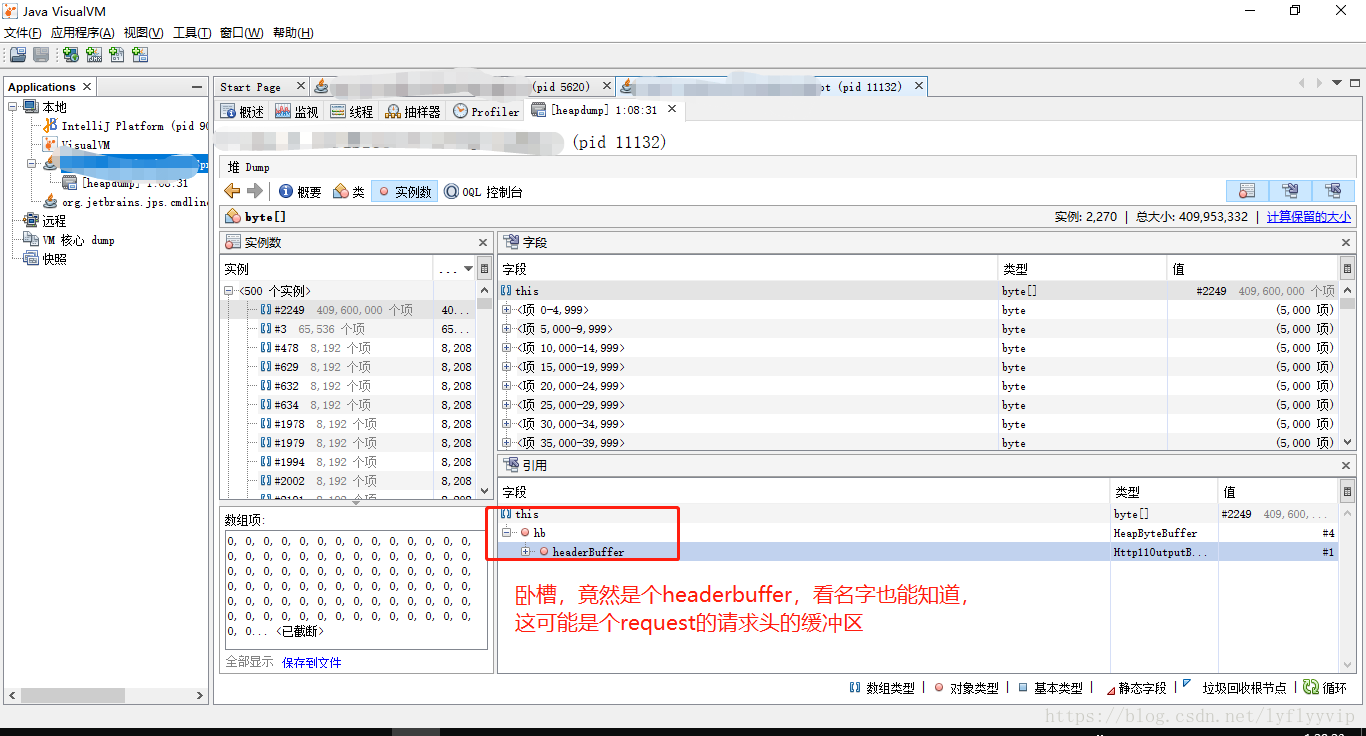
Task: Click the Add Application Snapshot toolbar icon
Action: tap(140, 55)
